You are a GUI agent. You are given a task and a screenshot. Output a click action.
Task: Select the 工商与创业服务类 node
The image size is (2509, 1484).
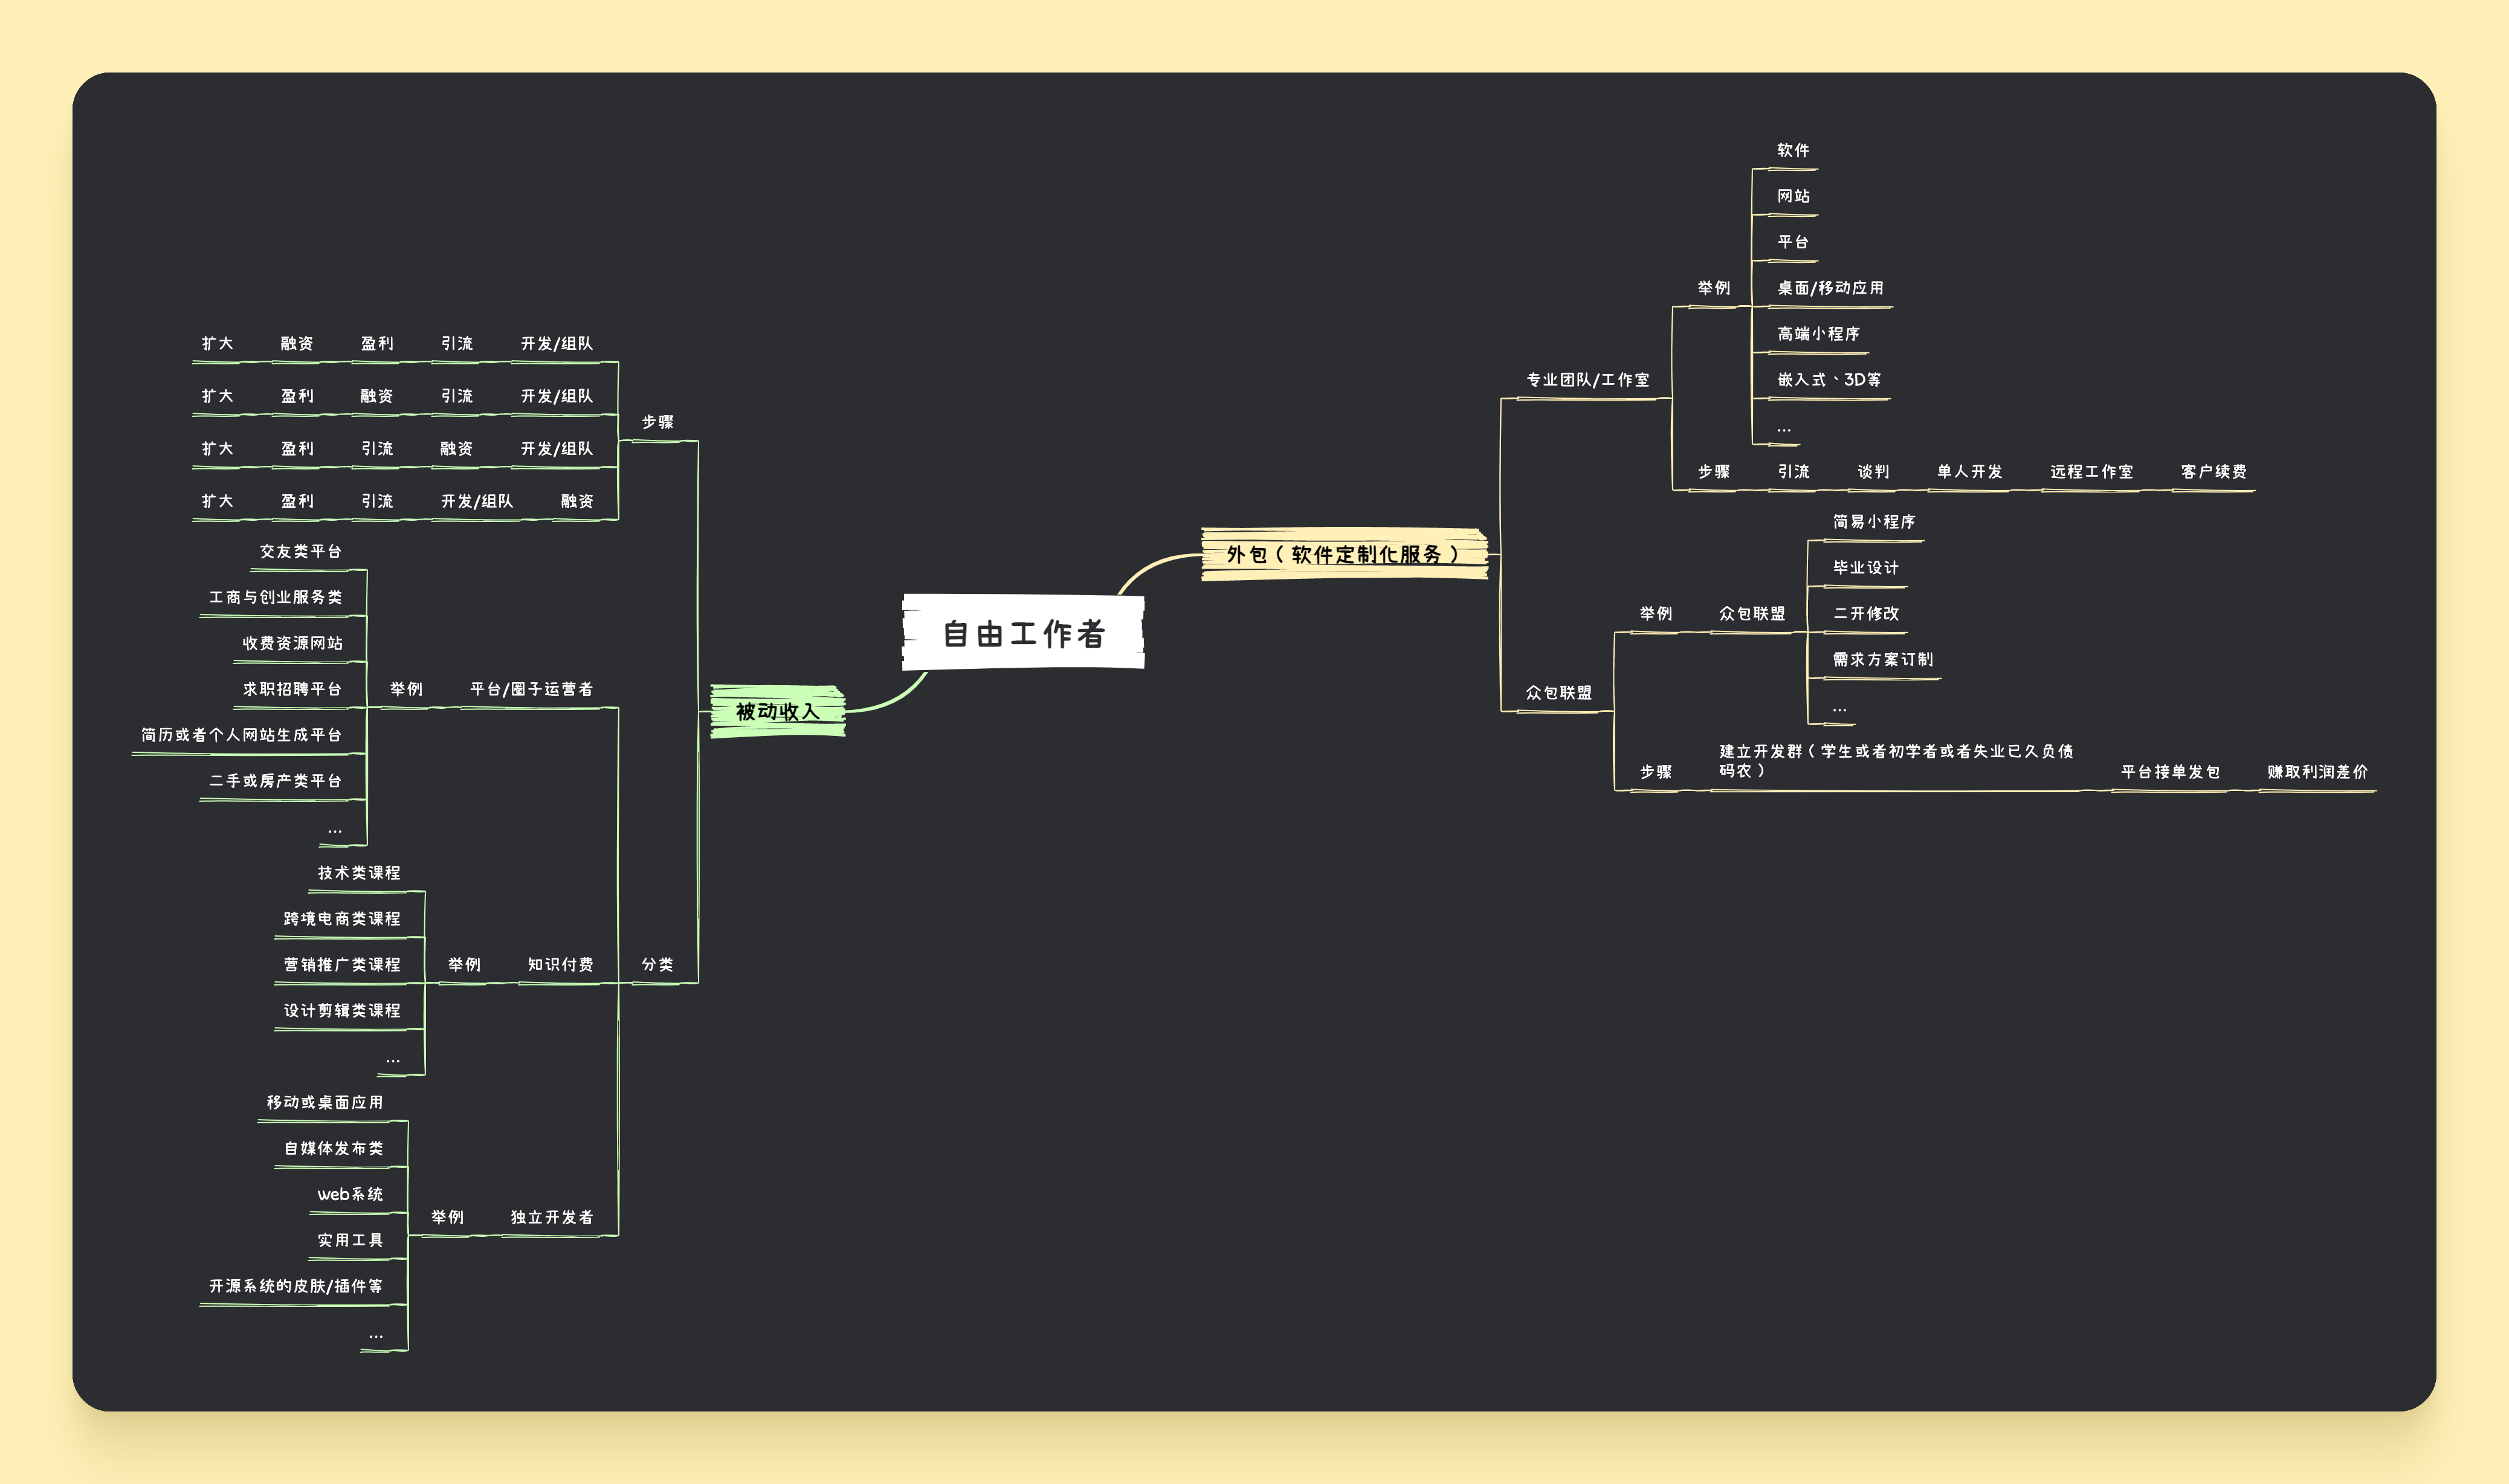275,597
